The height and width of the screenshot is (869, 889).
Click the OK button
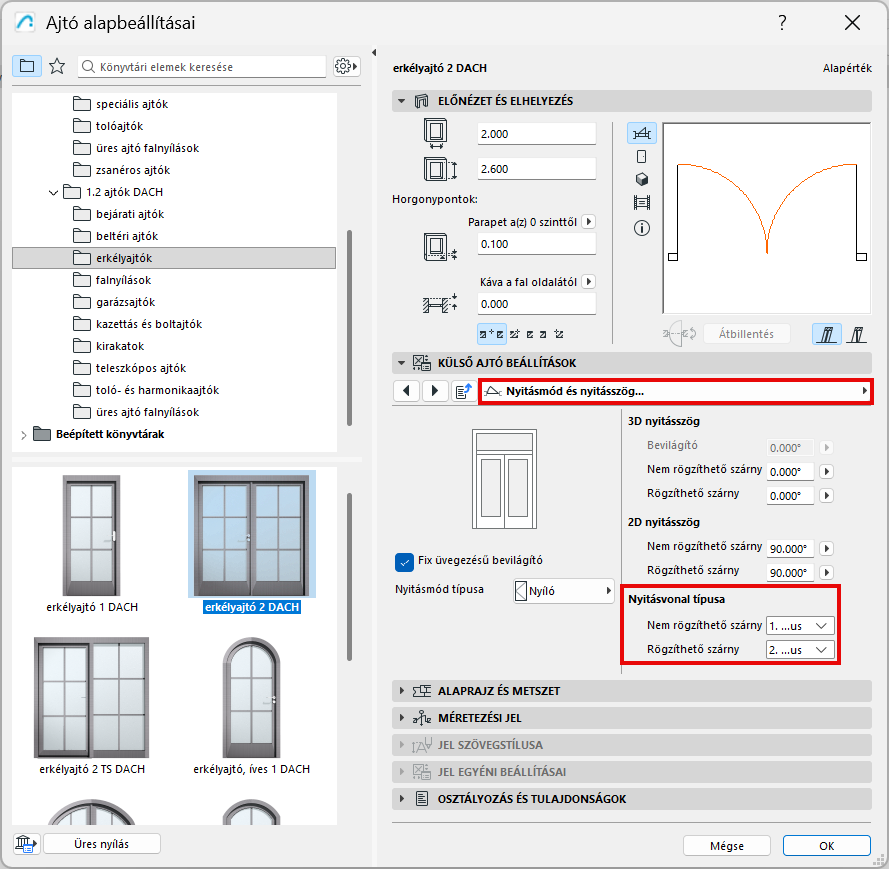click(826, 845)
